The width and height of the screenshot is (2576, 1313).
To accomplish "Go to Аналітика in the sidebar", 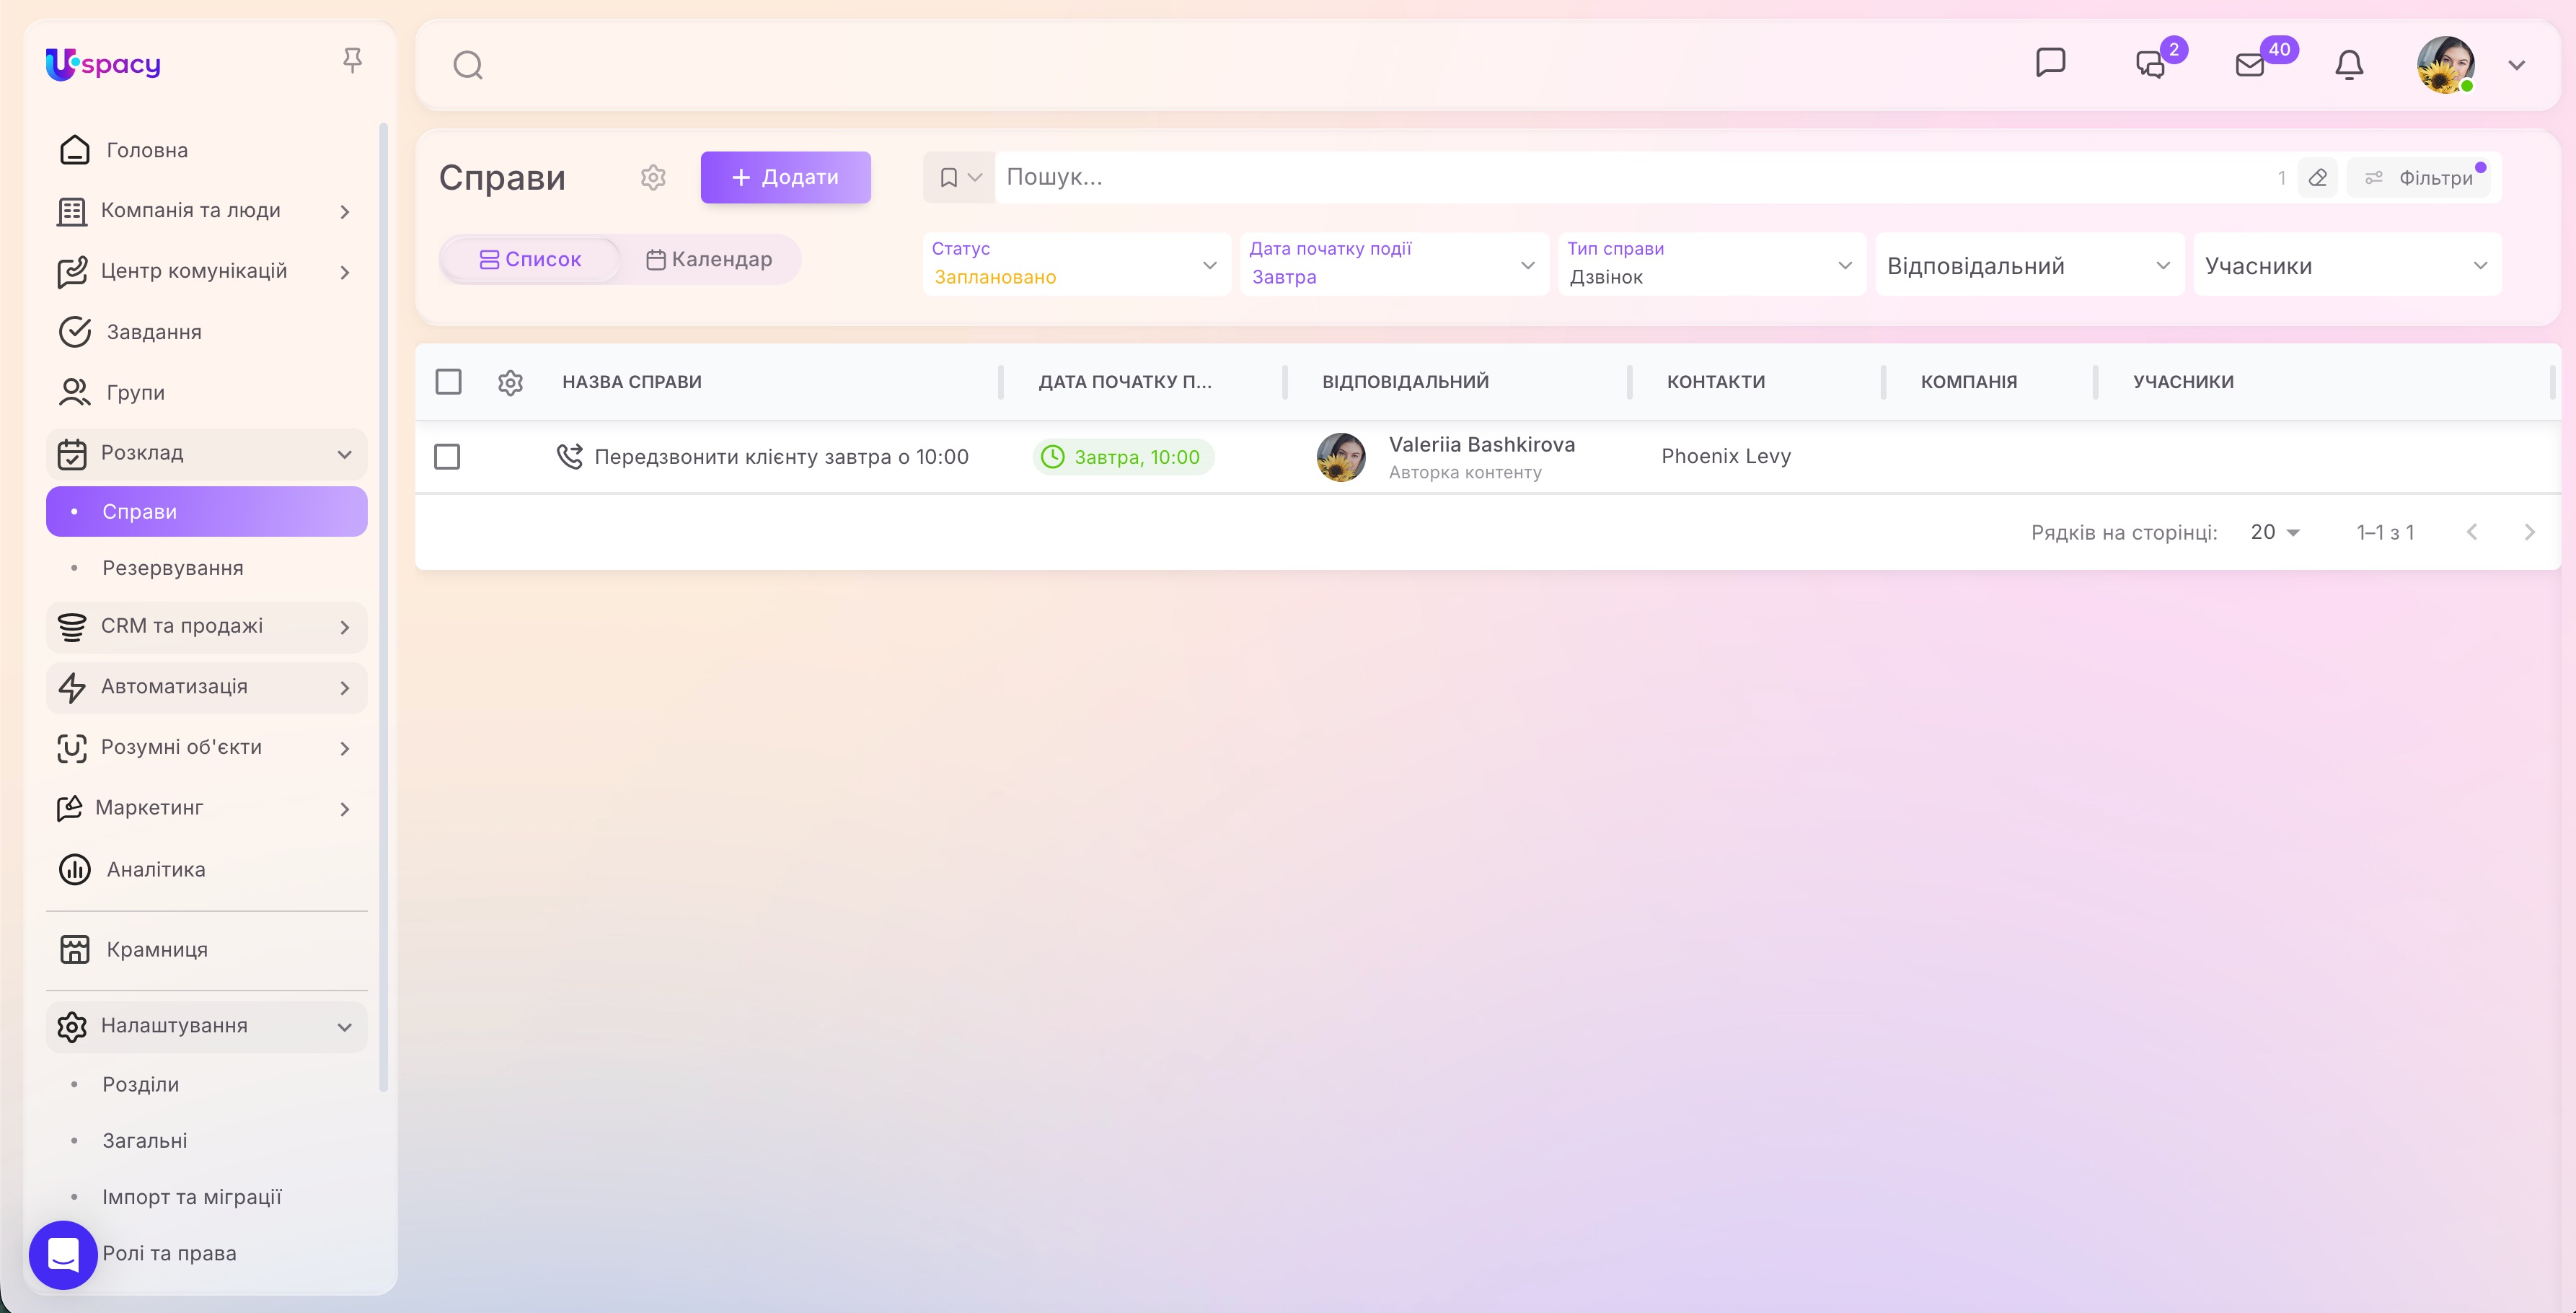I will (x=156, y=870).
